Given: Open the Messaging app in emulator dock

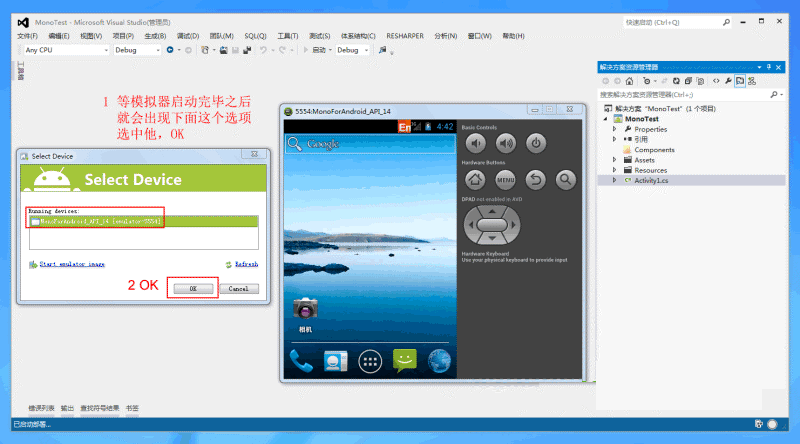Looking at the screenshot, I should click(x=405, y=361).
